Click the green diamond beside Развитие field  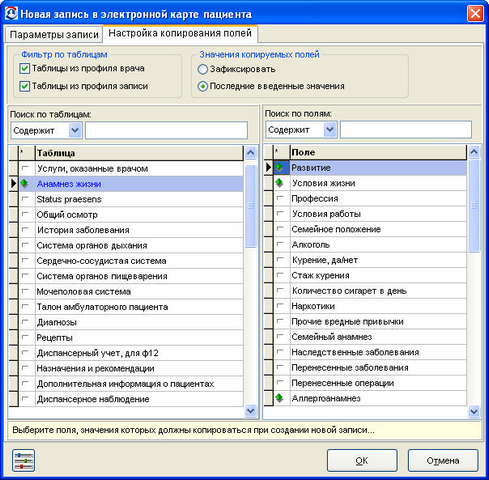(x=279, y=167)
